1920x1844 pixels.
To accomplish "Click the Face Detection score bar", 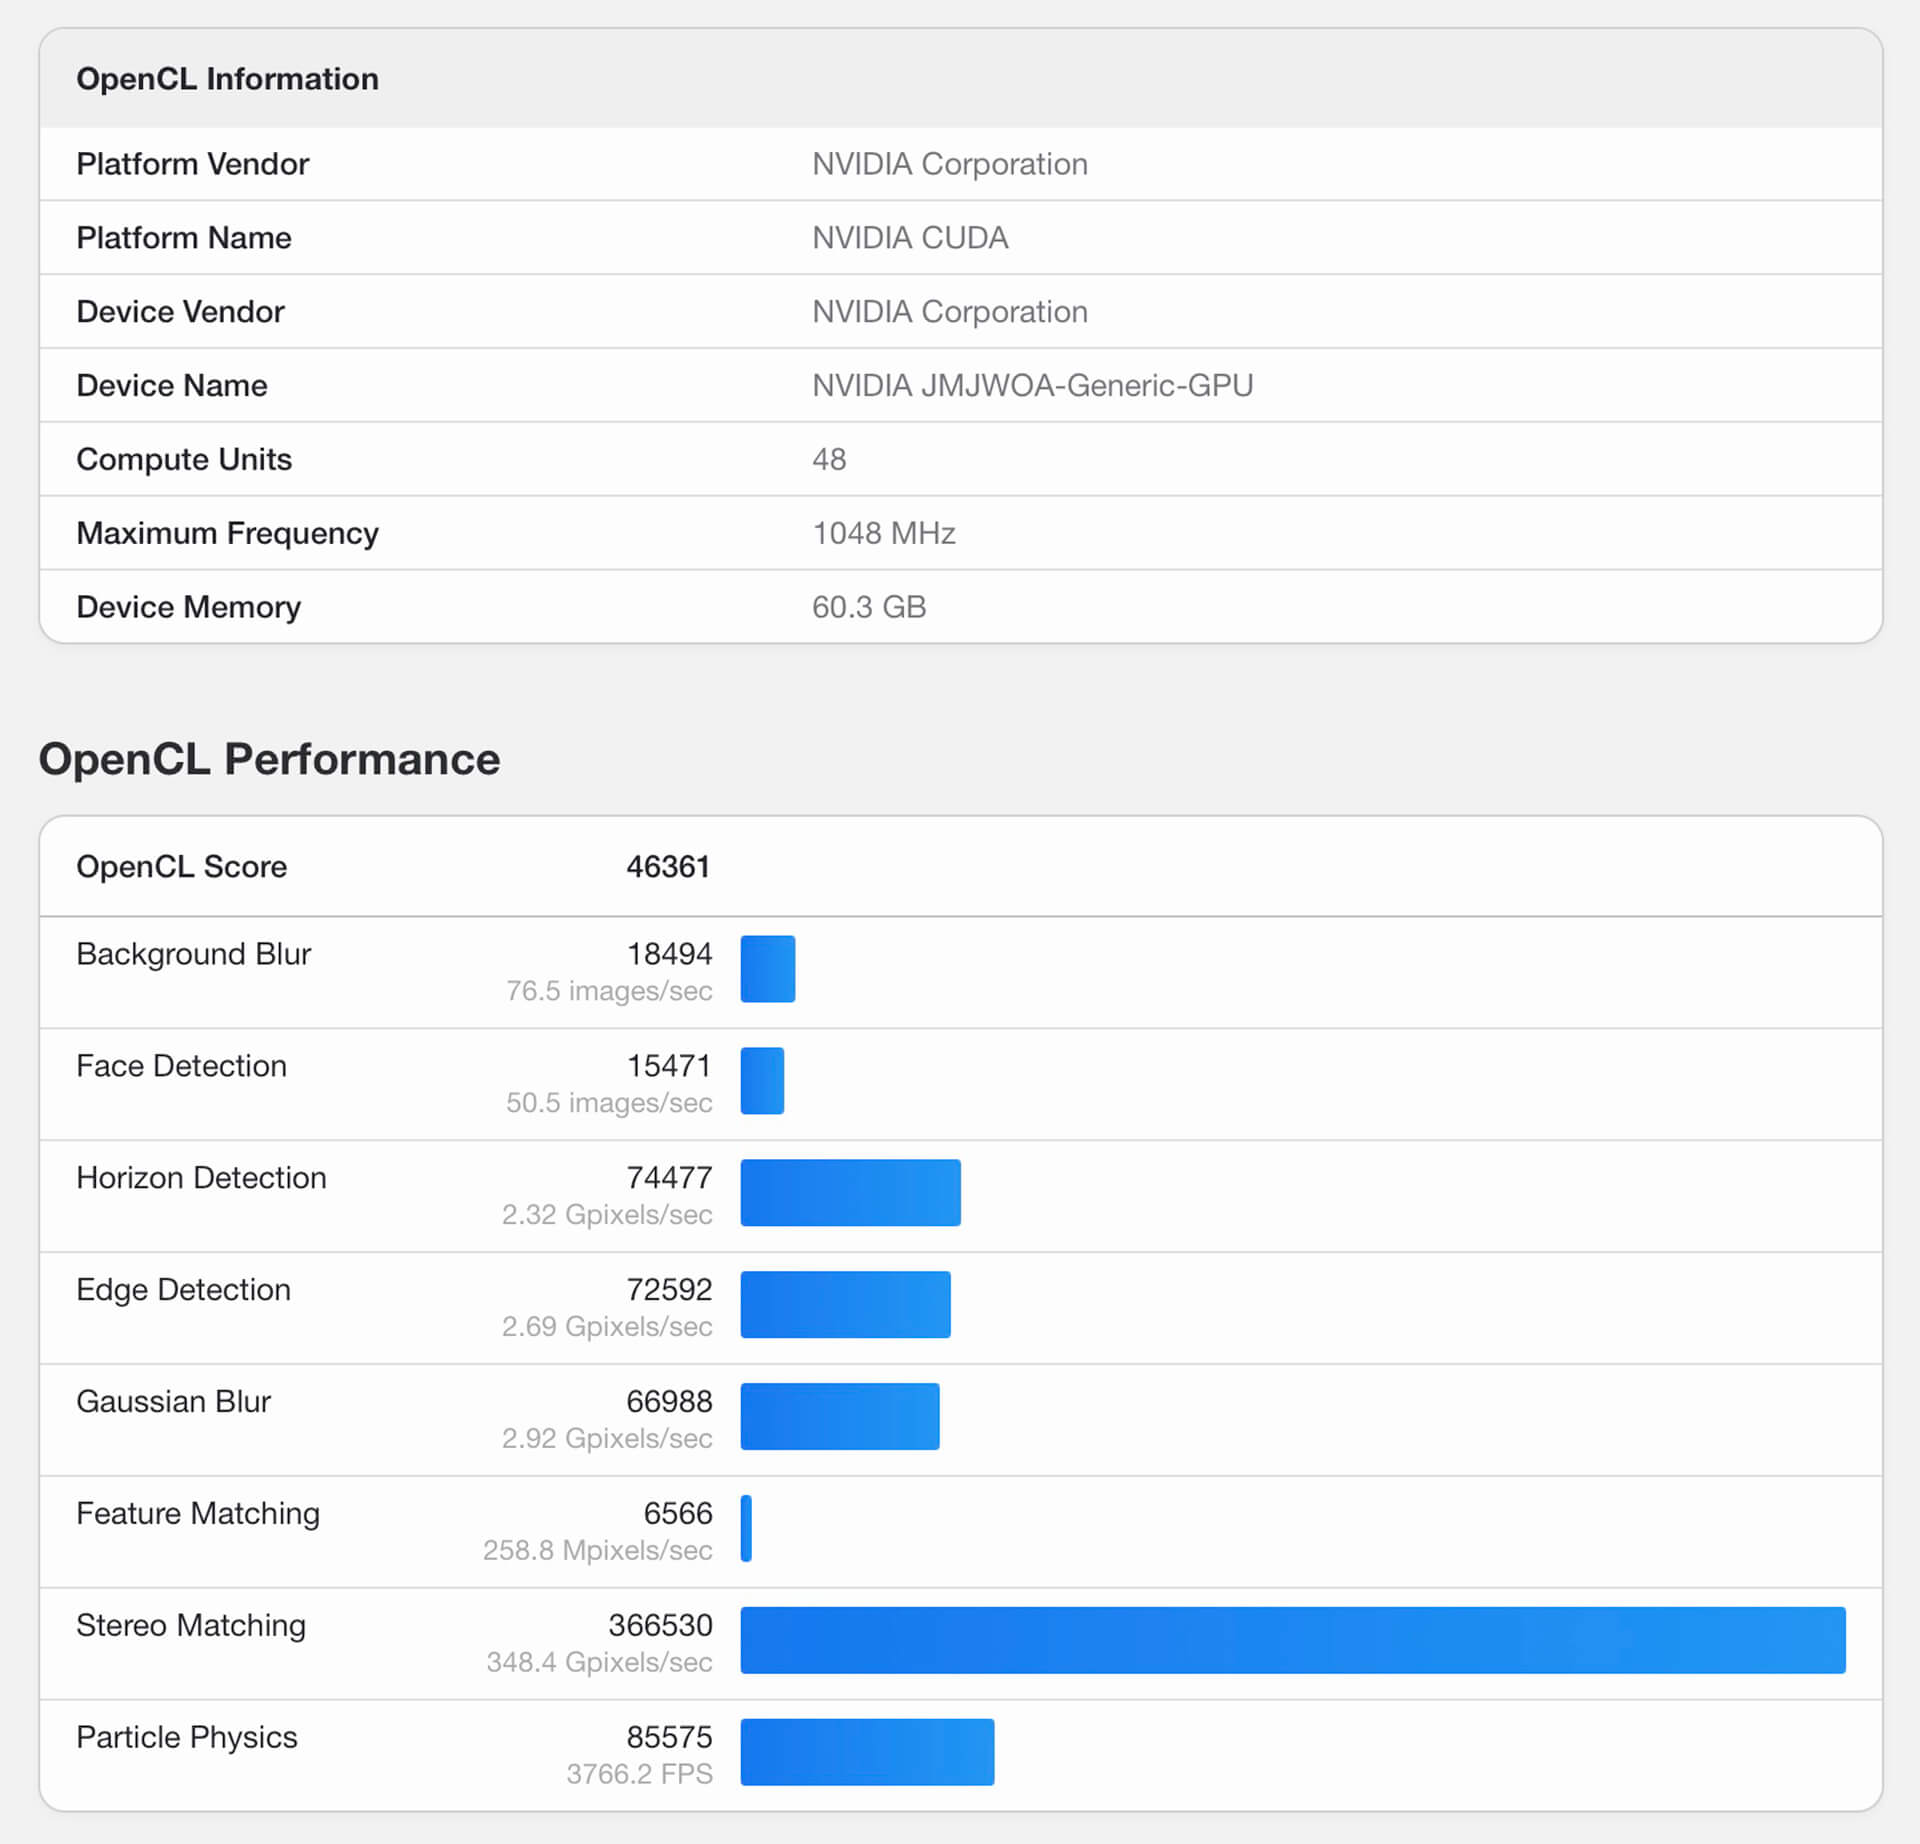I will 762,1080.
